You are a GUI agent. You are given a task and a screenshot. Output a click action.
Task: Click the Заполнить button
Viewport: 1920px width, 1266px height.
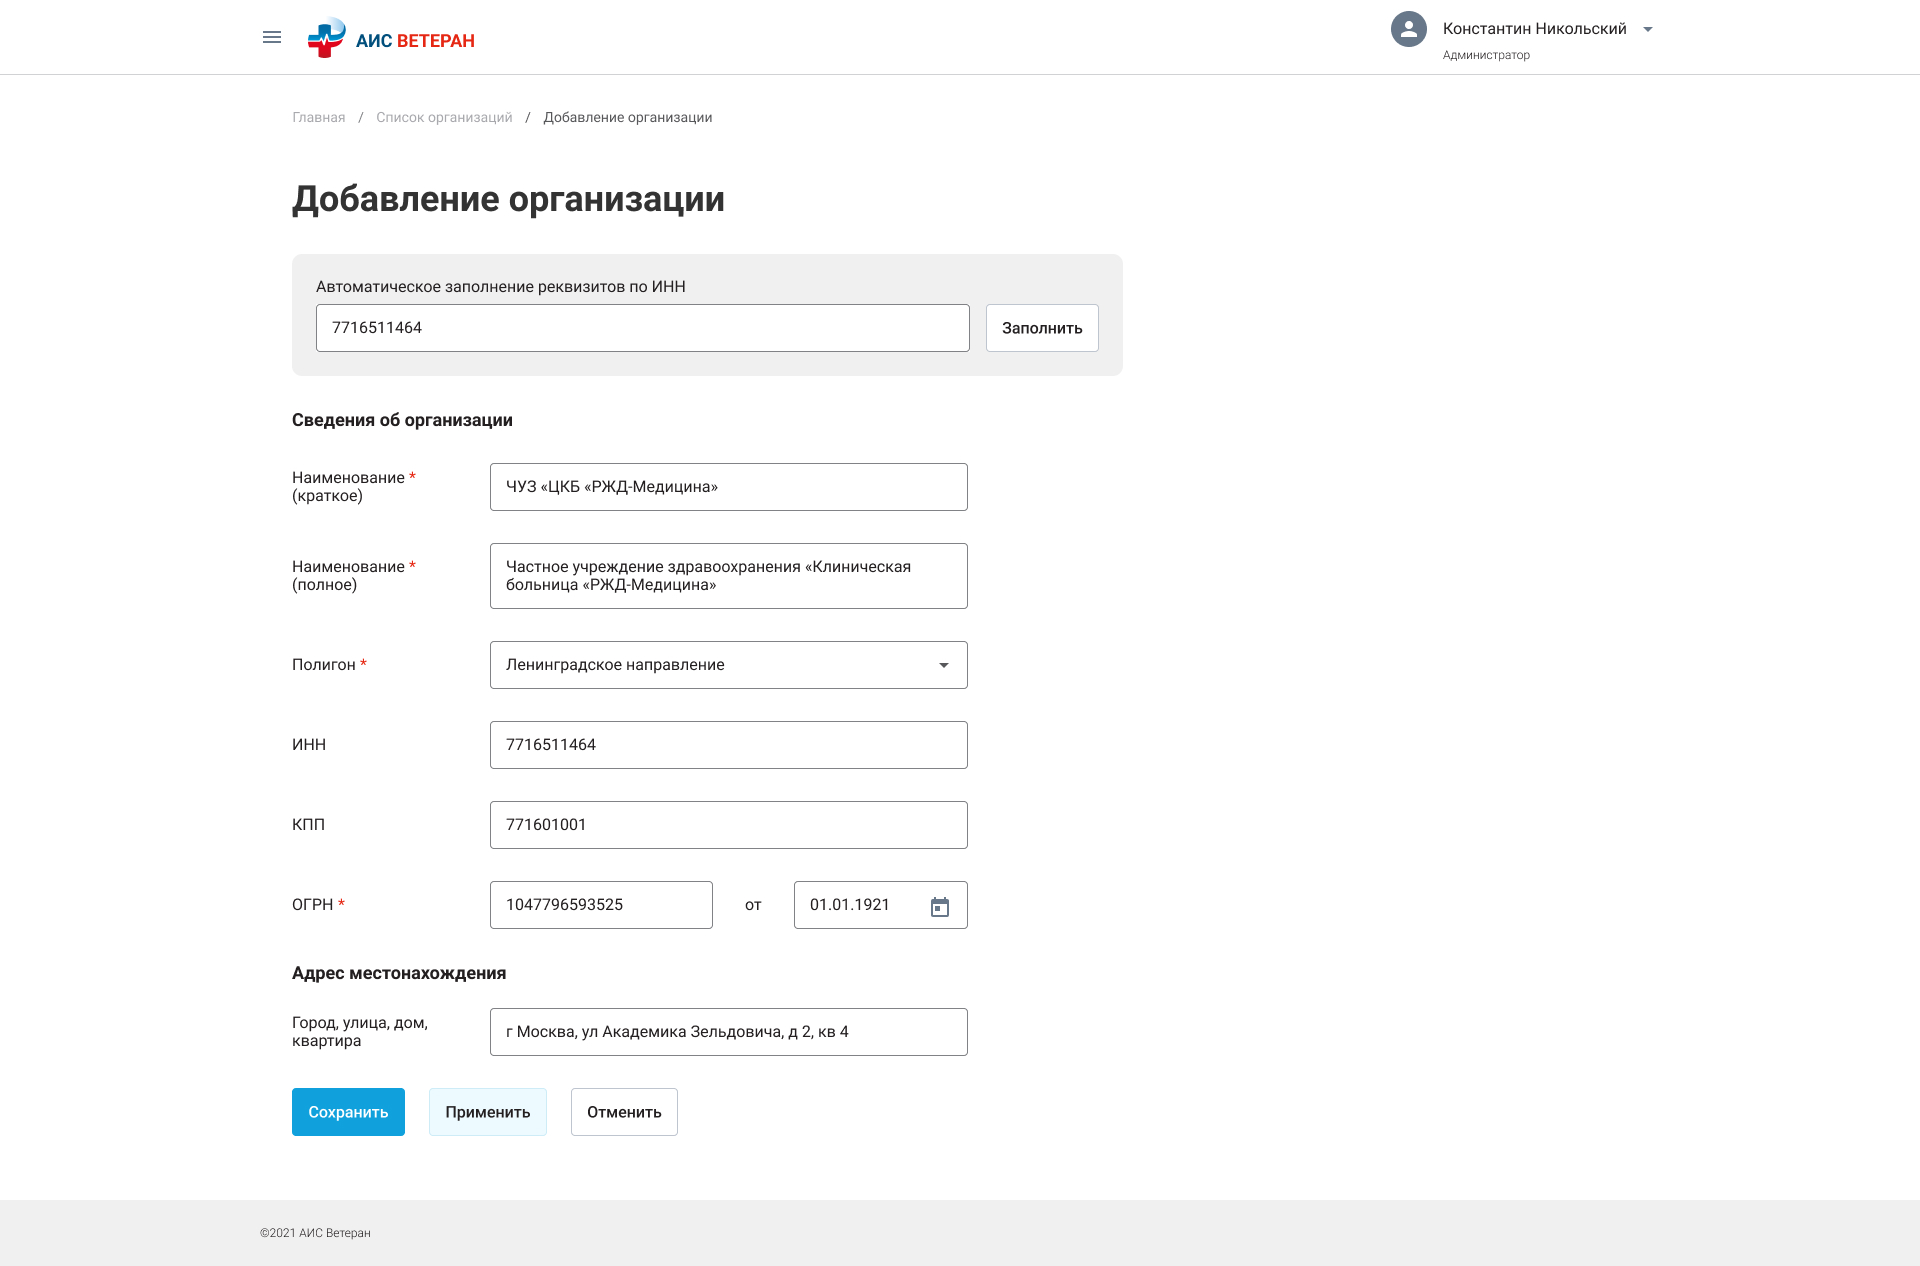coord(1042,328)
